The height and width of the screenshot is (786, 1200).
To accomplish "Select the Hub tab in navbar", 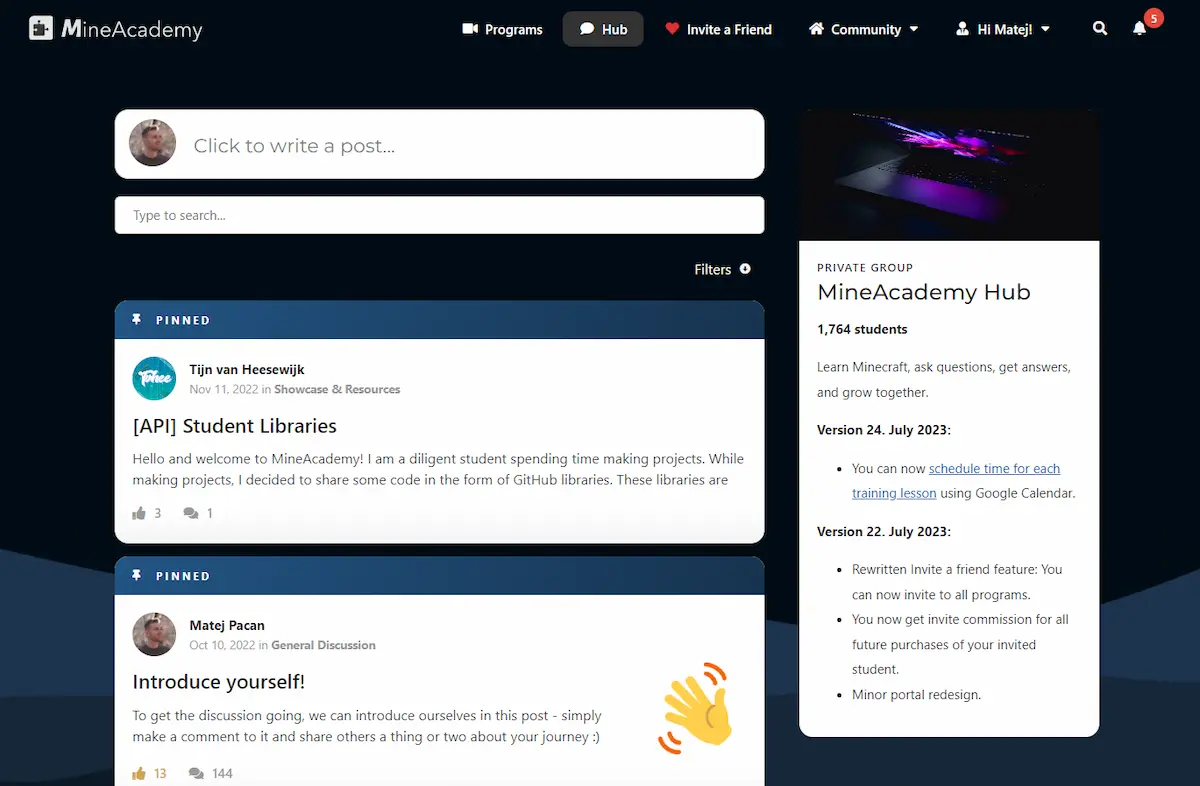I will pyautogui.click(x=603, y=29).
